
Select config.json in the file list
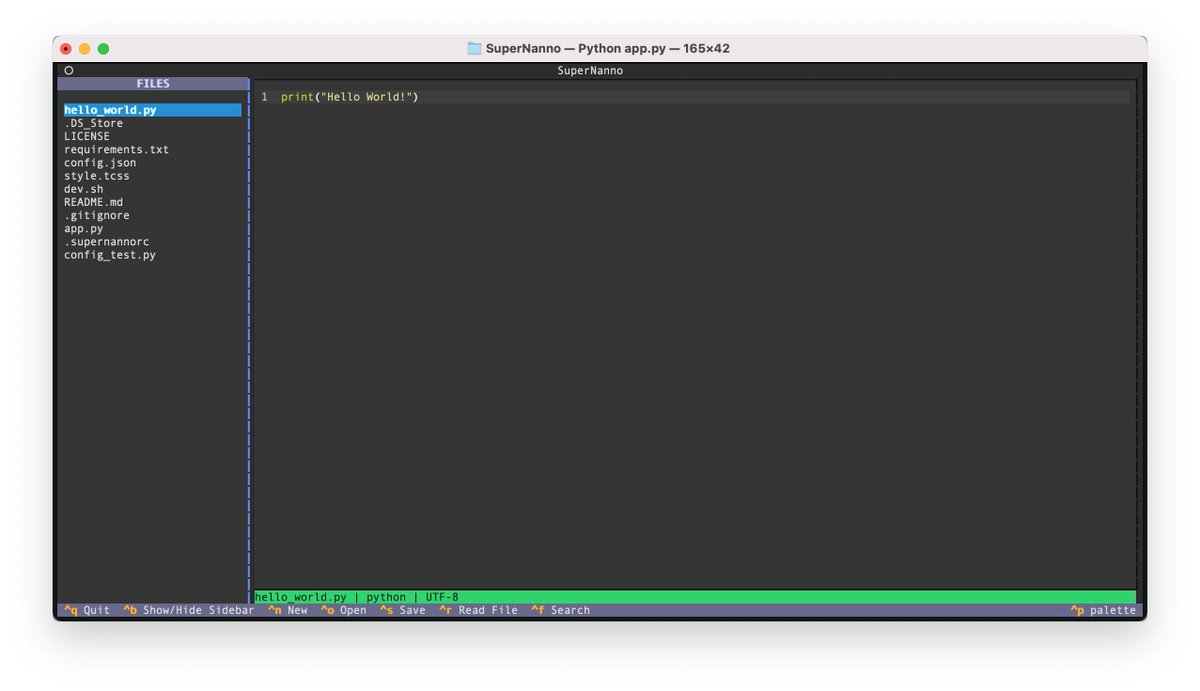[100, 162]
